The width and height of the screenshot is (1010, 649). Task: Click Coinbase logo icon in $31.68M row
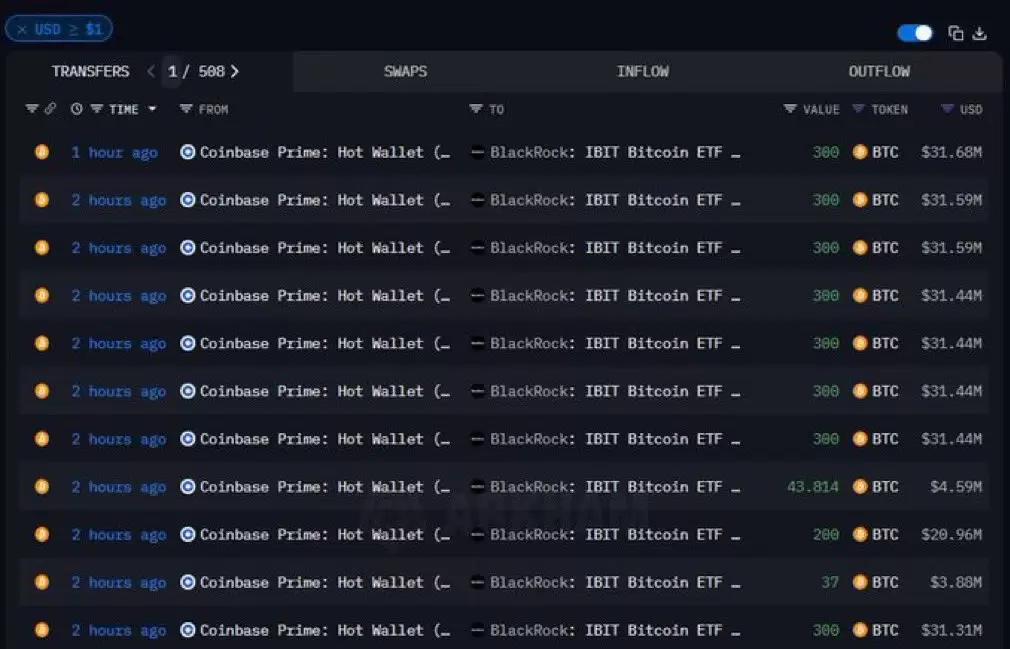pos(187,153)
